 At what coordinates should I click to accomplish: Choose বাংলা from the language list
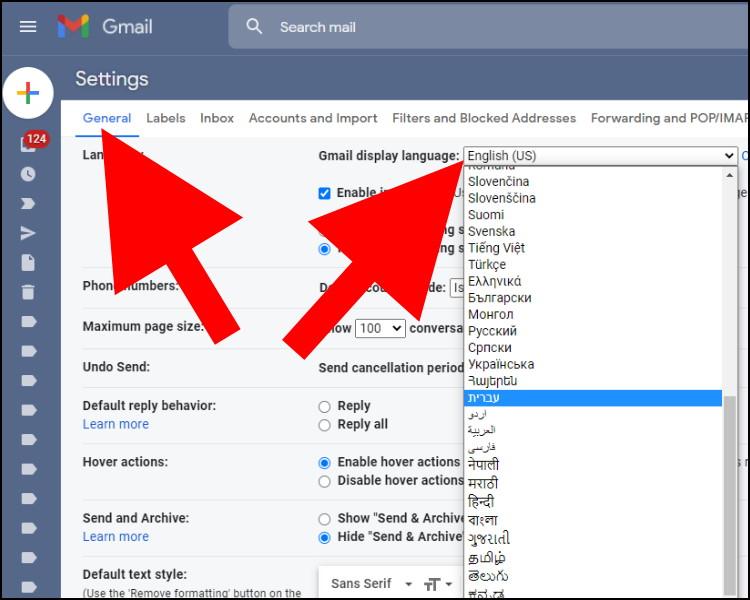[x=593, y=520]
